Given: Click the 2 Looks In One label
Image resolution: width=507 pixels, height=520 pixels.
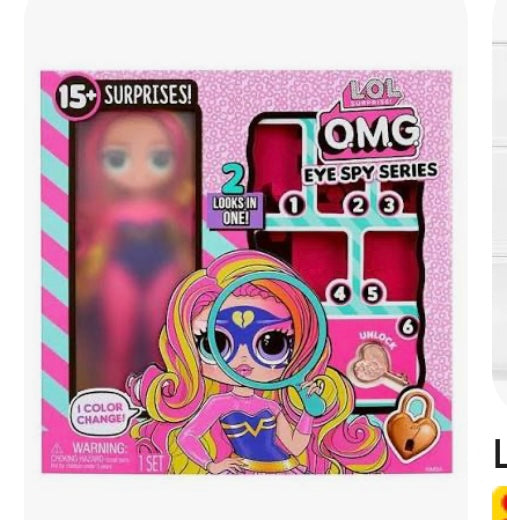Looking at the screenshot, I should coord(235,200).
